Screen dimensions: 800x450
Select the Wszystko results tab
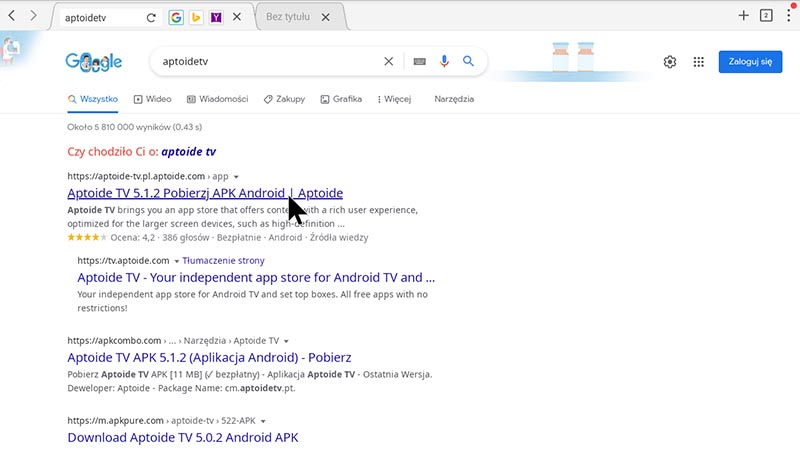coord(93,99)
